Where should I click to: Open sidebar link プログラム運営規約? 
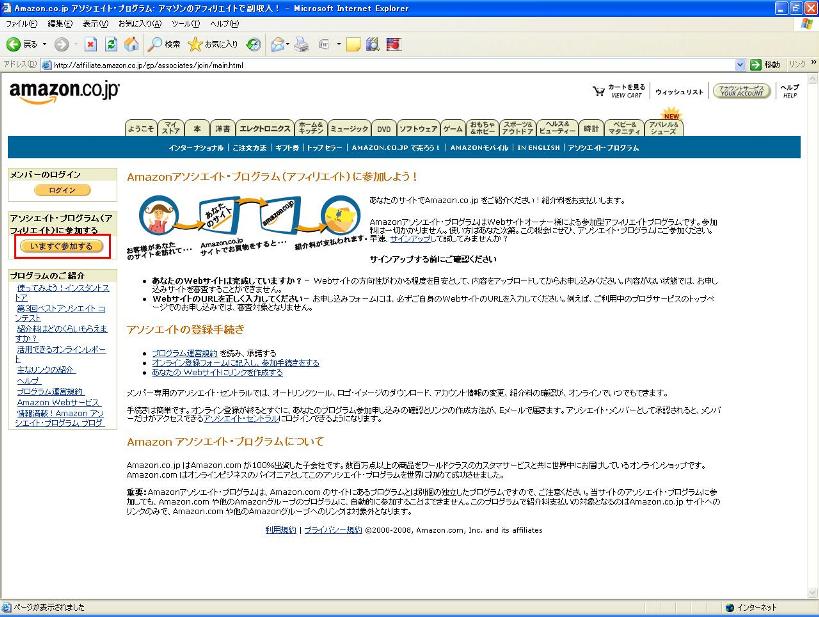click(50, 391)
